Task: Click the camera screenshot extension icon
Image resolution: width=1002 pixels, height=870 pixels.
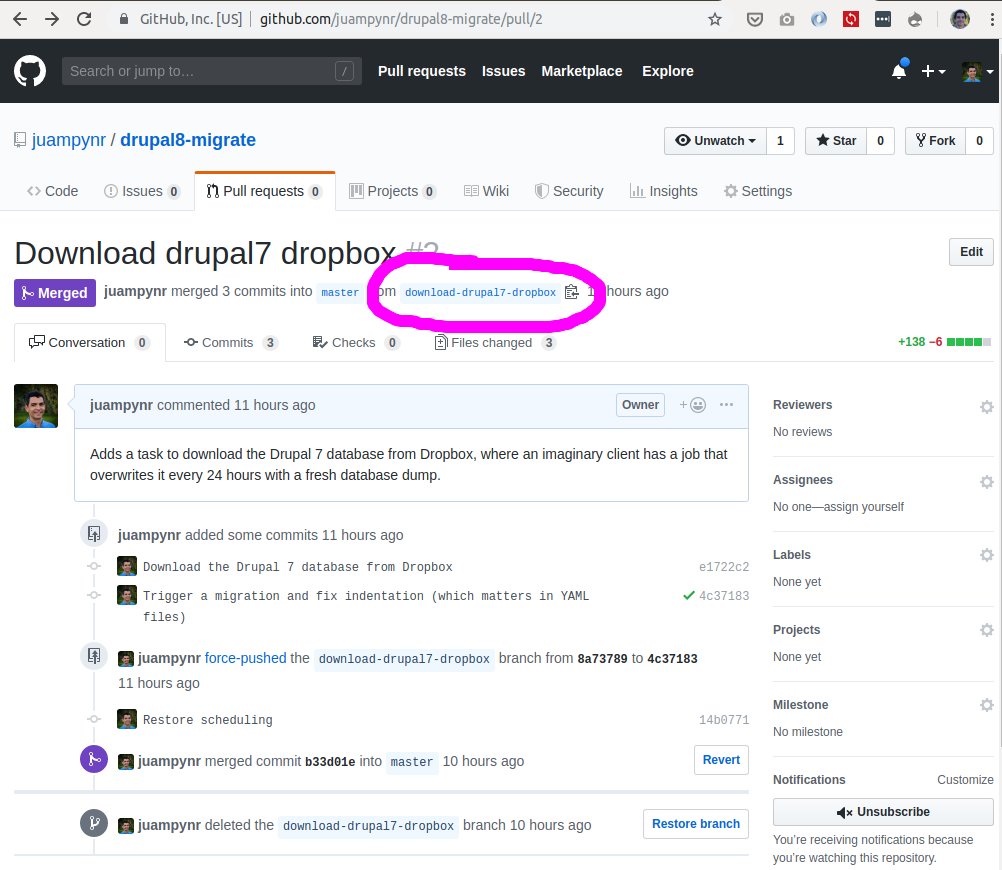Action: [x=787, y=20]
